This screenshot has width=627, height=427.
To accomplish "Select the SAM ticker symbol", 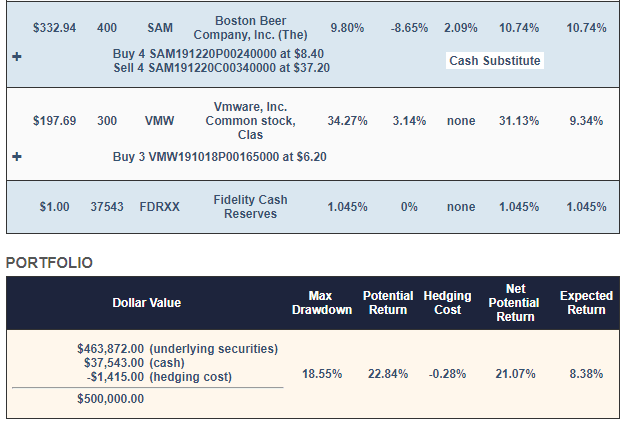I will click(x=159, y=28).
